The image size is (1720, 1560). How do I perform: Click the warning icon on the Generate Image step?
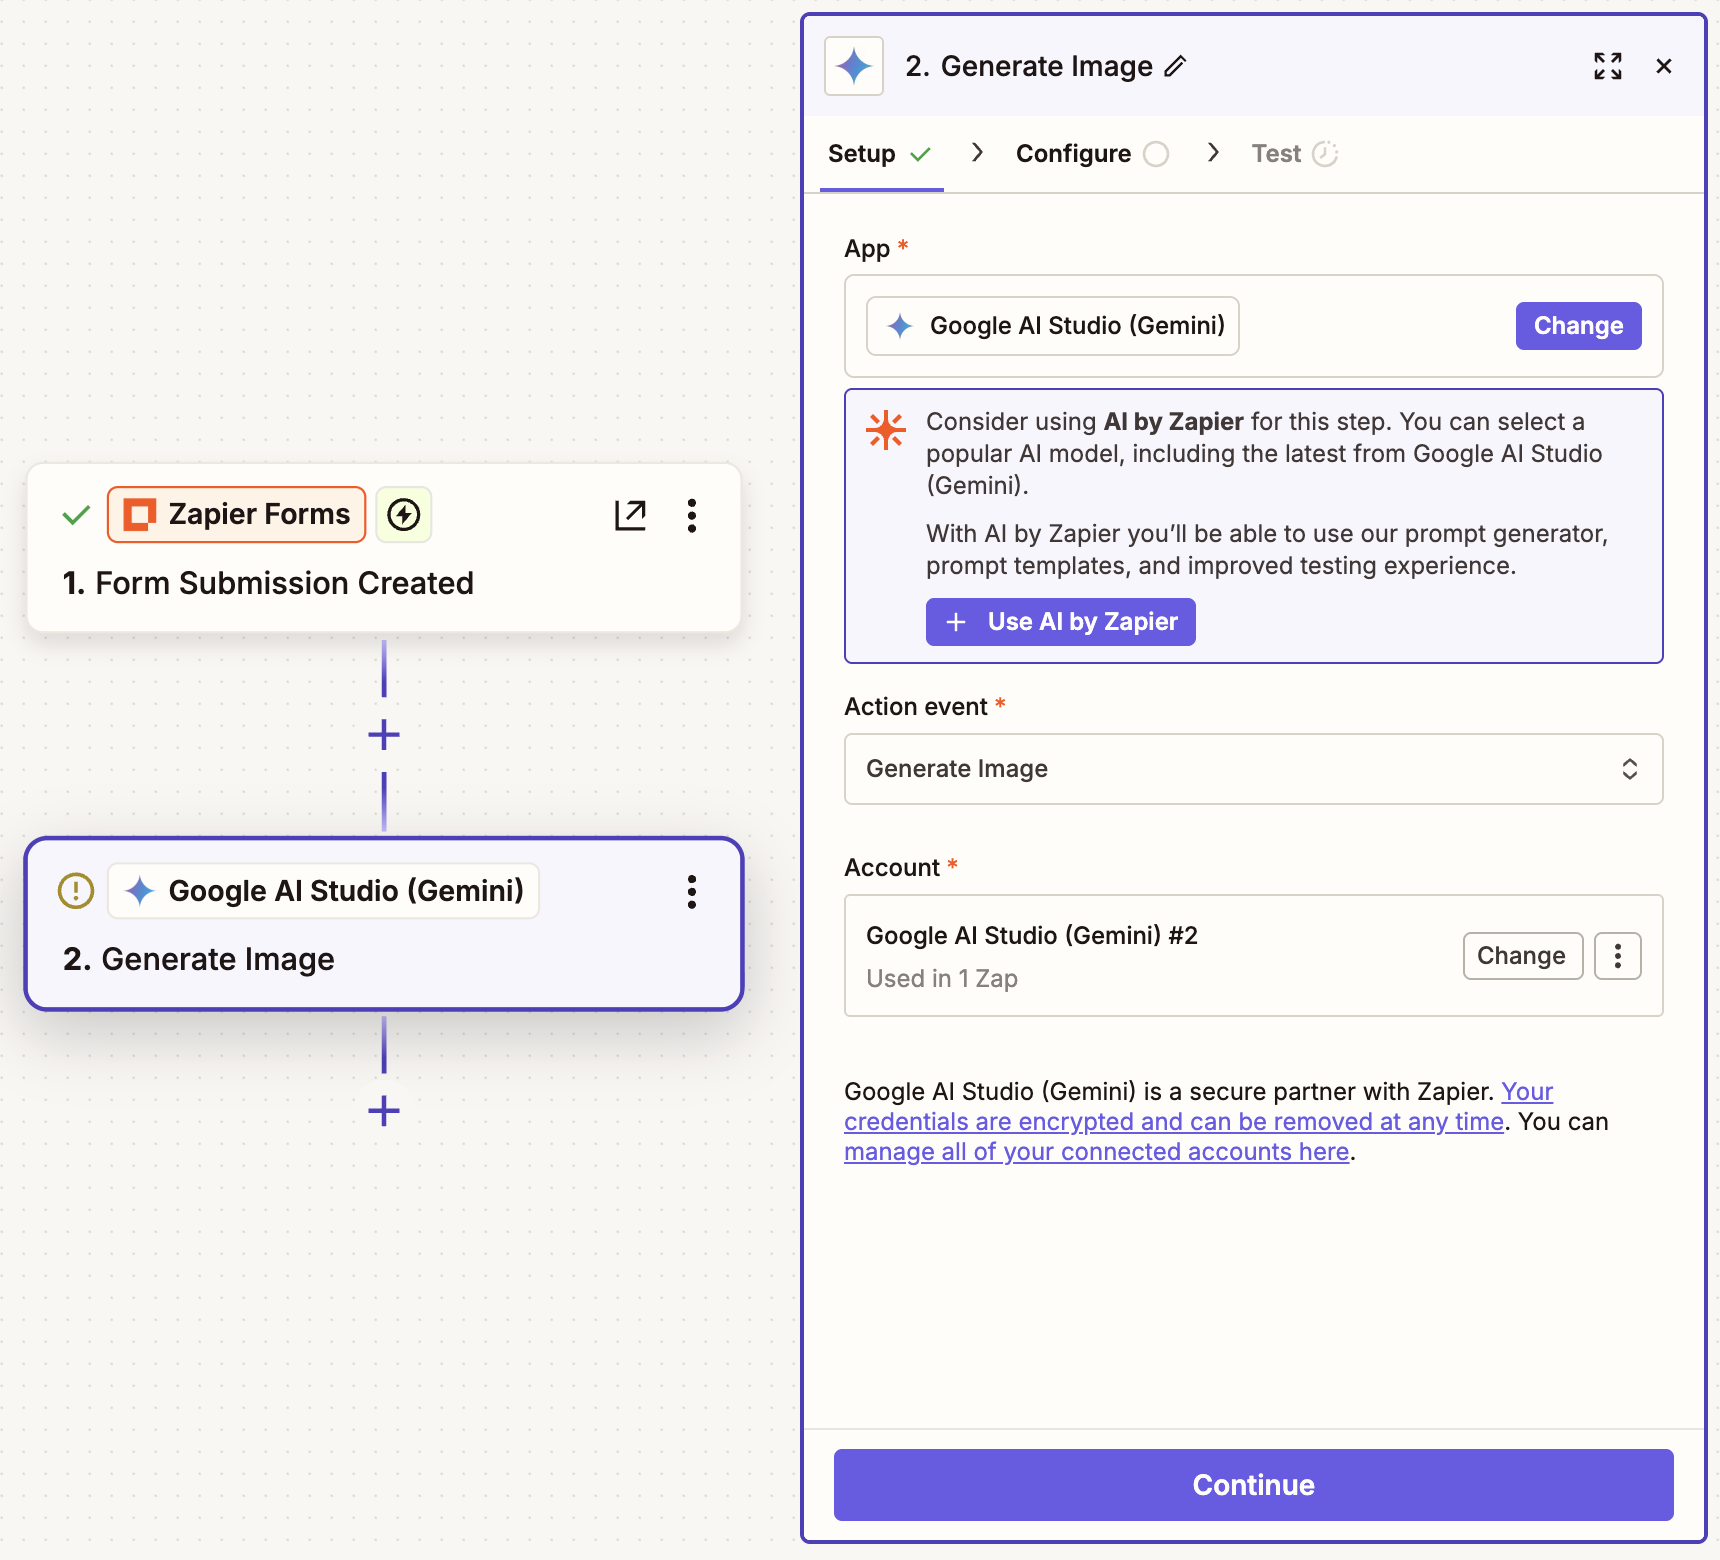tap(75, 890)
